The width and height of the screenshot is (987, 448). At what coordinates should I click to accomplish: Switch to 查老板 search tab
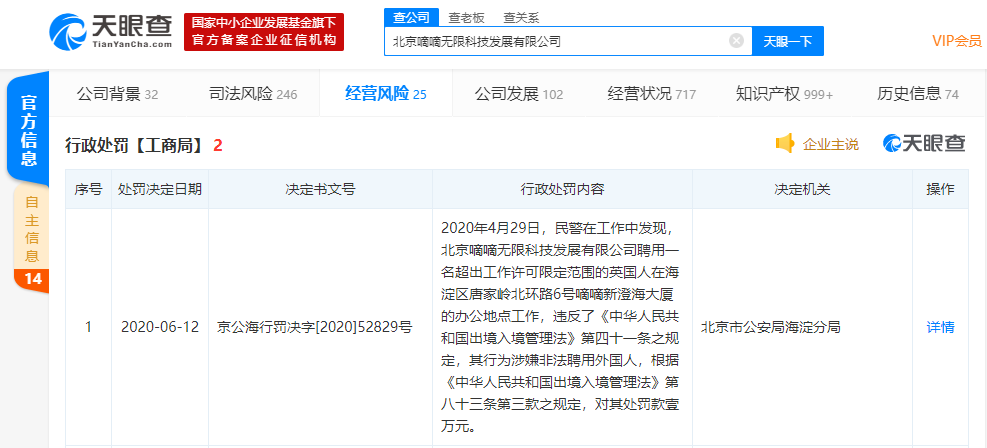[x=466, y=17]
